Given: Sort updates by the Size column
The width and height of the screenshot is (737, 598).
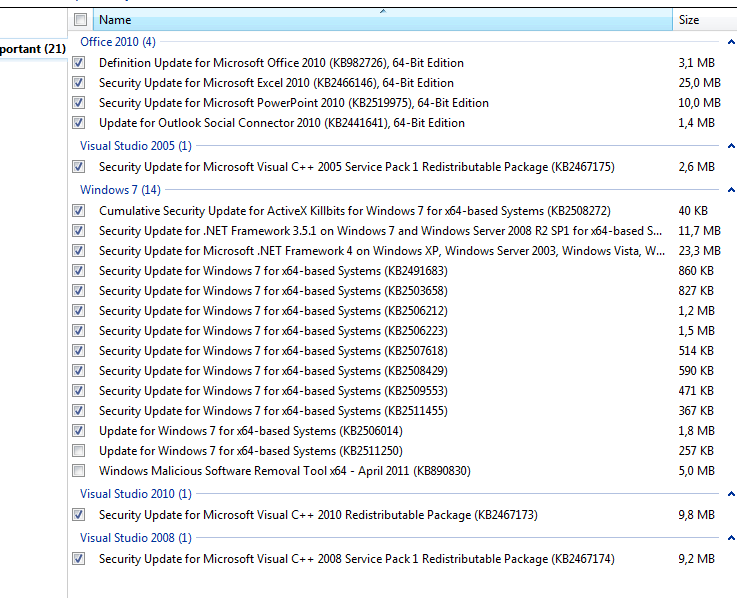Looking at the screenshot, I should [x=705, y=20].
